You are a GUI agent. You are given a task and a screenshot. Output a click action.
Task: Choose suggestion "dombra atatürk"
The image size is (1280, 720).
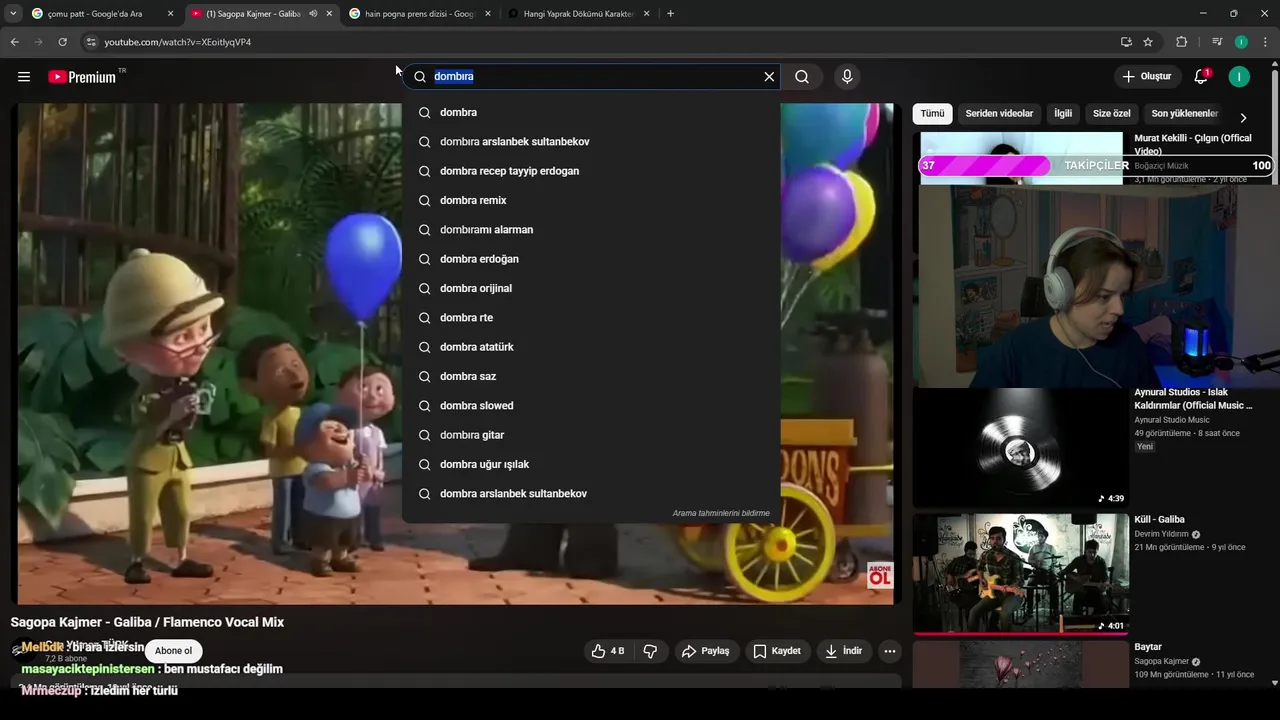[591, 347]
